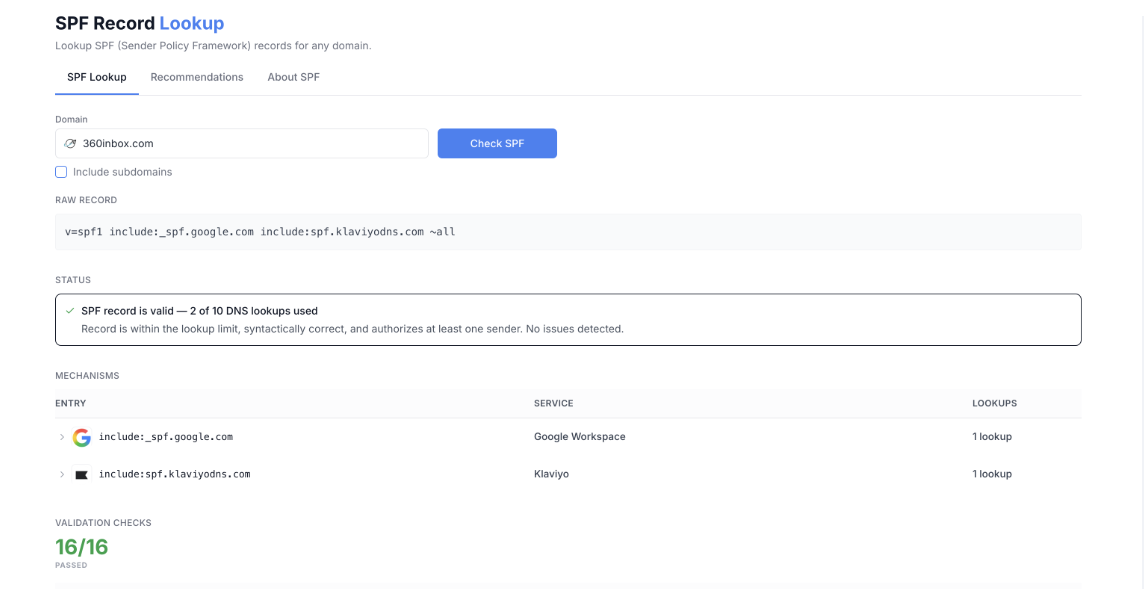Click the ENTRY column header
Screen dimensions: 1144x589
(70, 404)
